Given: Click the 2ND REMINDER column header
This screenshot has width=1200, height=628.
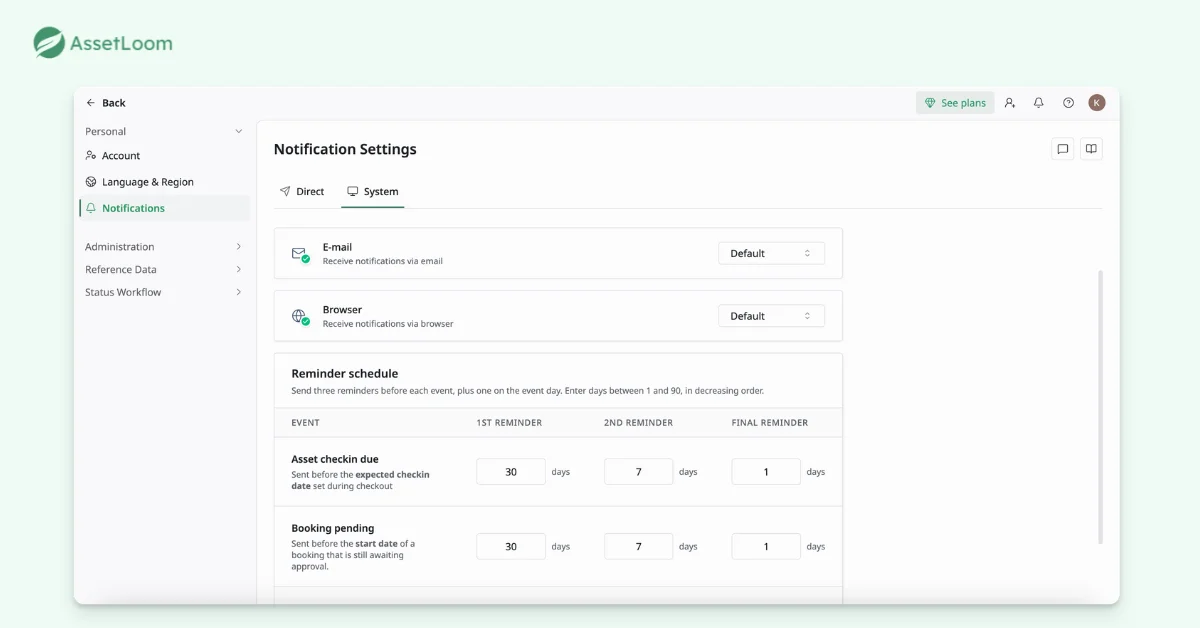Looking at the screenshot, I should pos(638,423).
